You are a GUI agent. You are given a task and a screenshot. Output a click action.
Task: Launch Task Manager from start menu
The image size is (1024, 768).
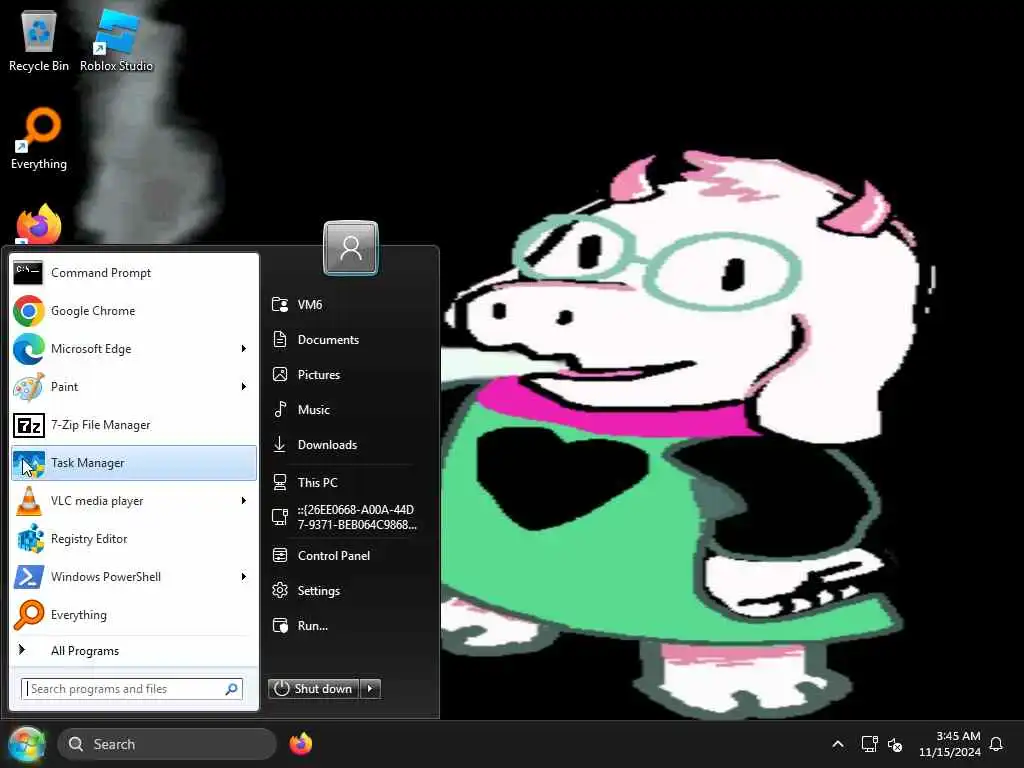(134, 462)
